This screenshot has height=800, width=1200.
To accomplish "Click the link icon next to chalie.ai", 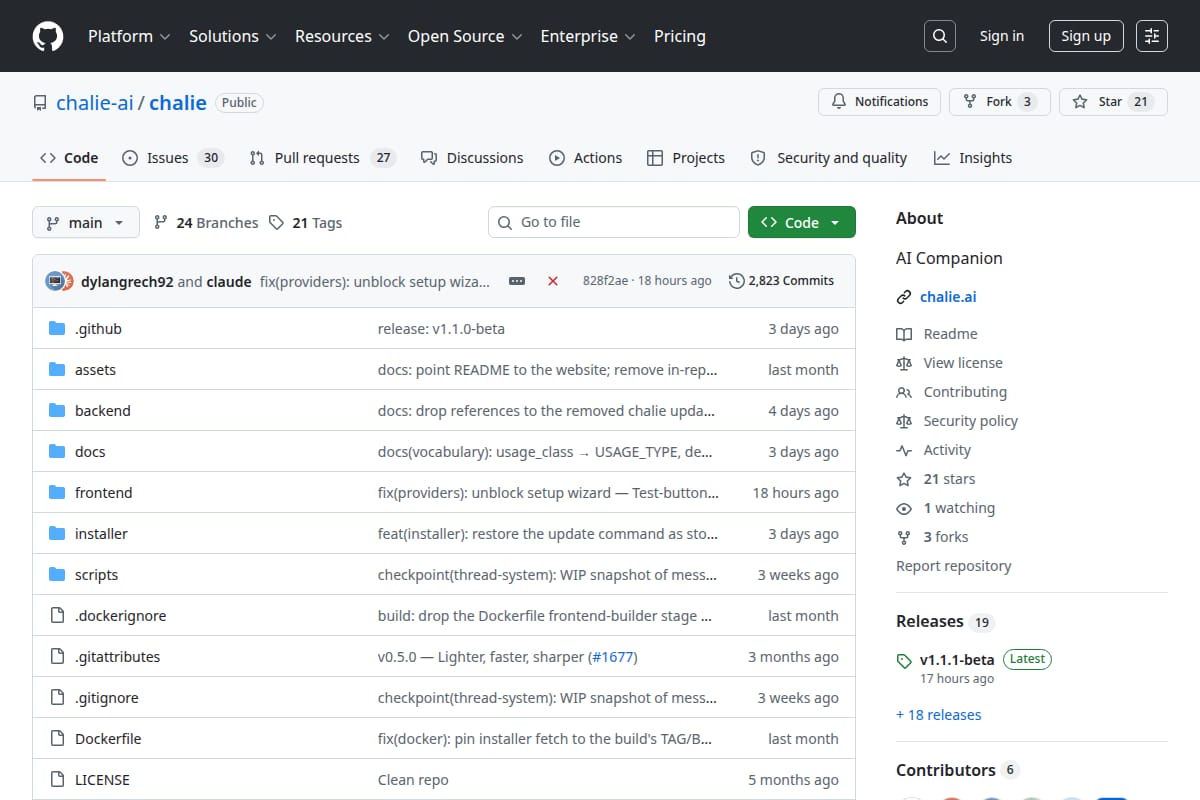I will pyautogui.click(x=904, y=297).
